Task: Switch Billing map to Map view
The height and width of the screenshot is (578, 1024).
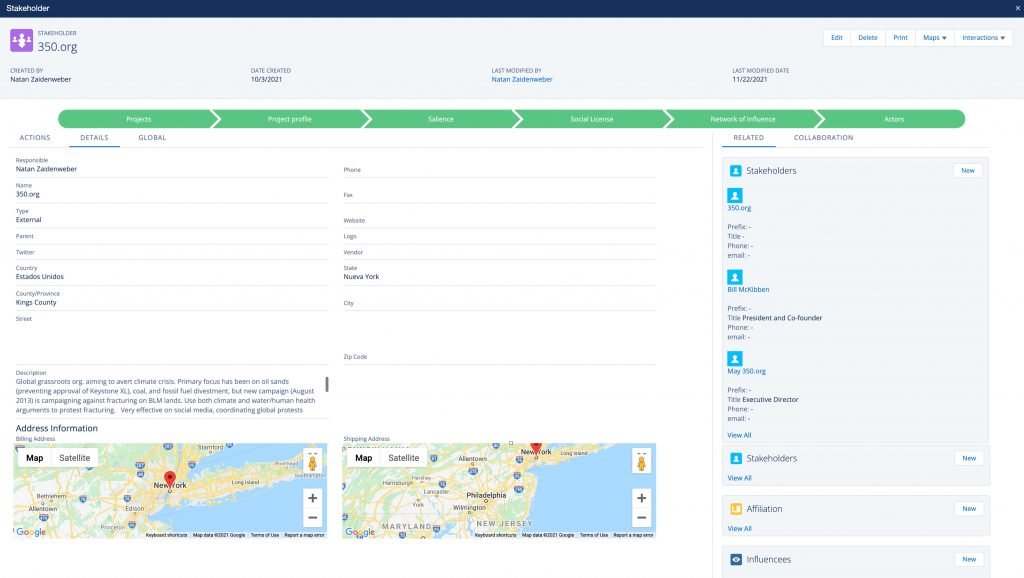Action: click(35, 458)
